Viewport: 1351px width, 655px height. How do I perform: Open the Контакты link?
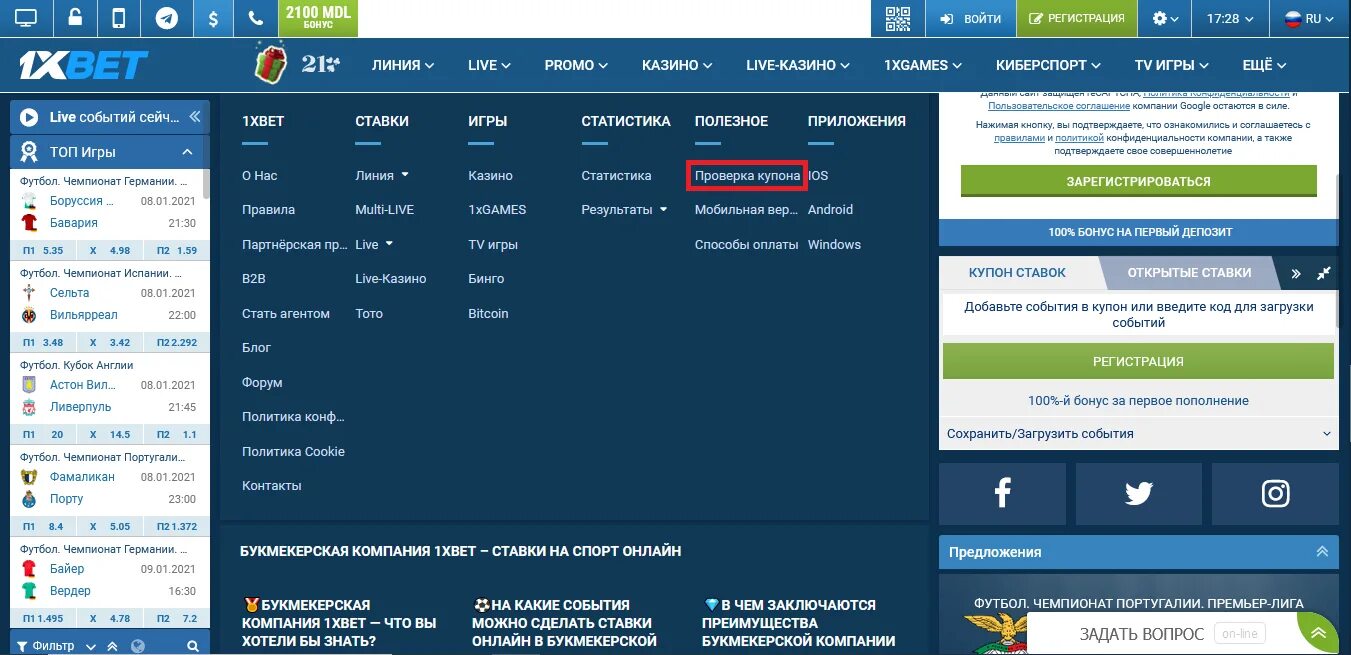click(x=271, y=485)
